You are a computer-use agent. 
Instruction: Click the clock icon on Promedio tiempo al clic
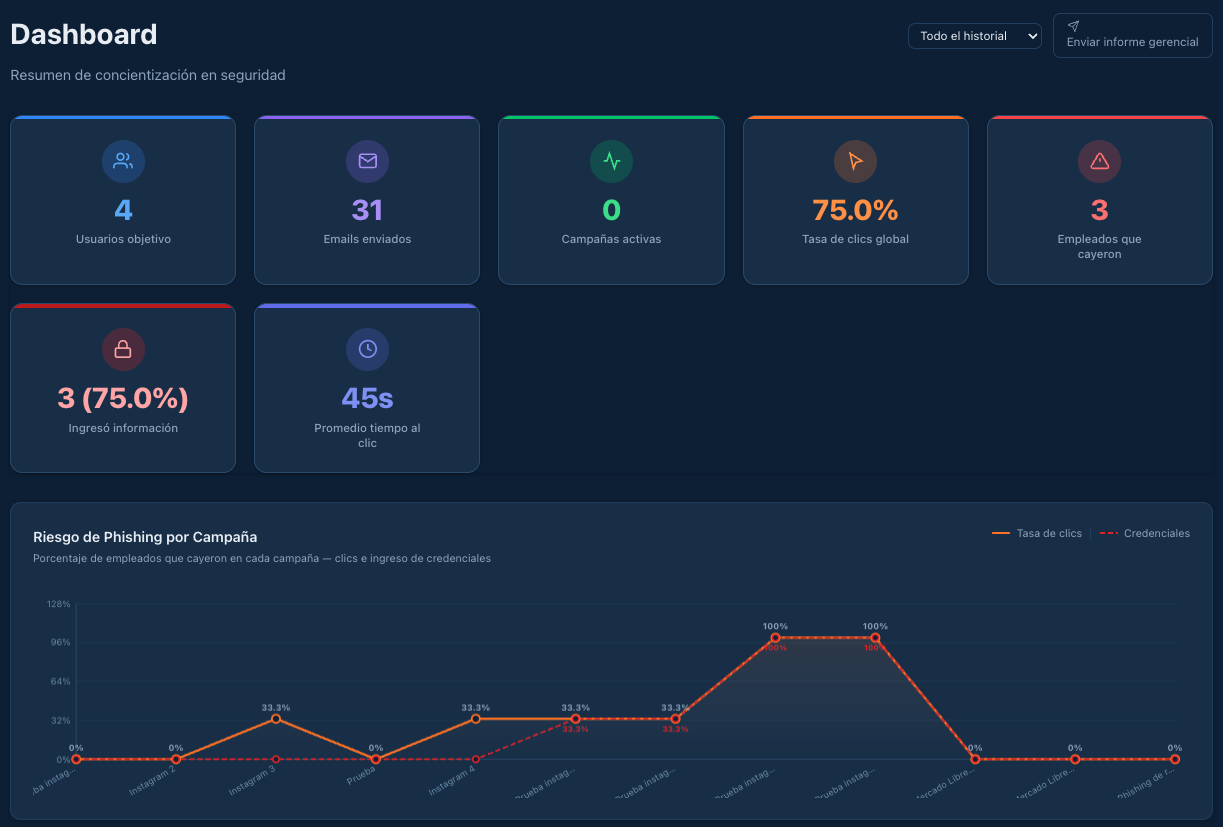pos(367,349)
